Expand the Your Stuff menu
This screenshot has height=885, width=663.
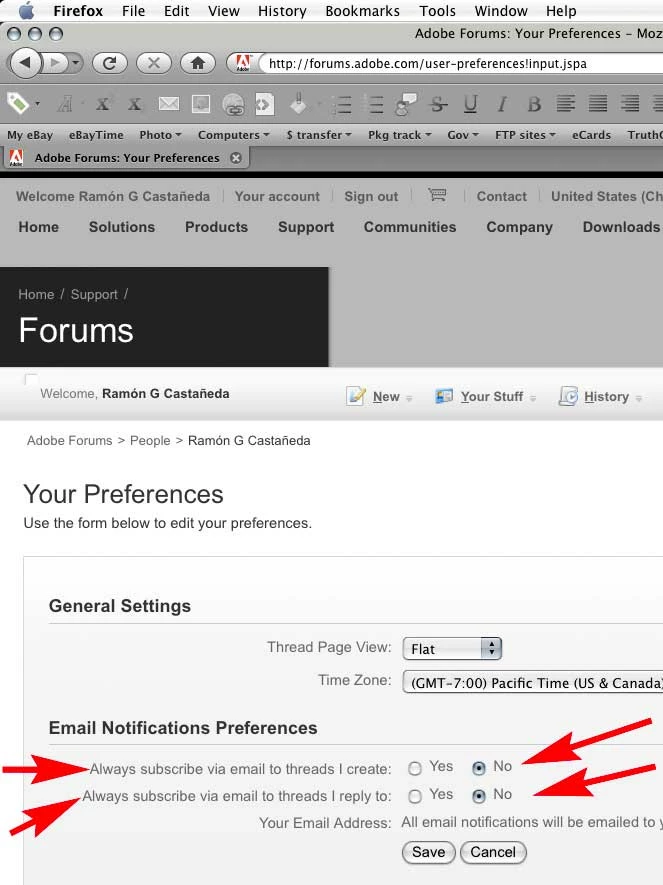click(x=485, y=397)
